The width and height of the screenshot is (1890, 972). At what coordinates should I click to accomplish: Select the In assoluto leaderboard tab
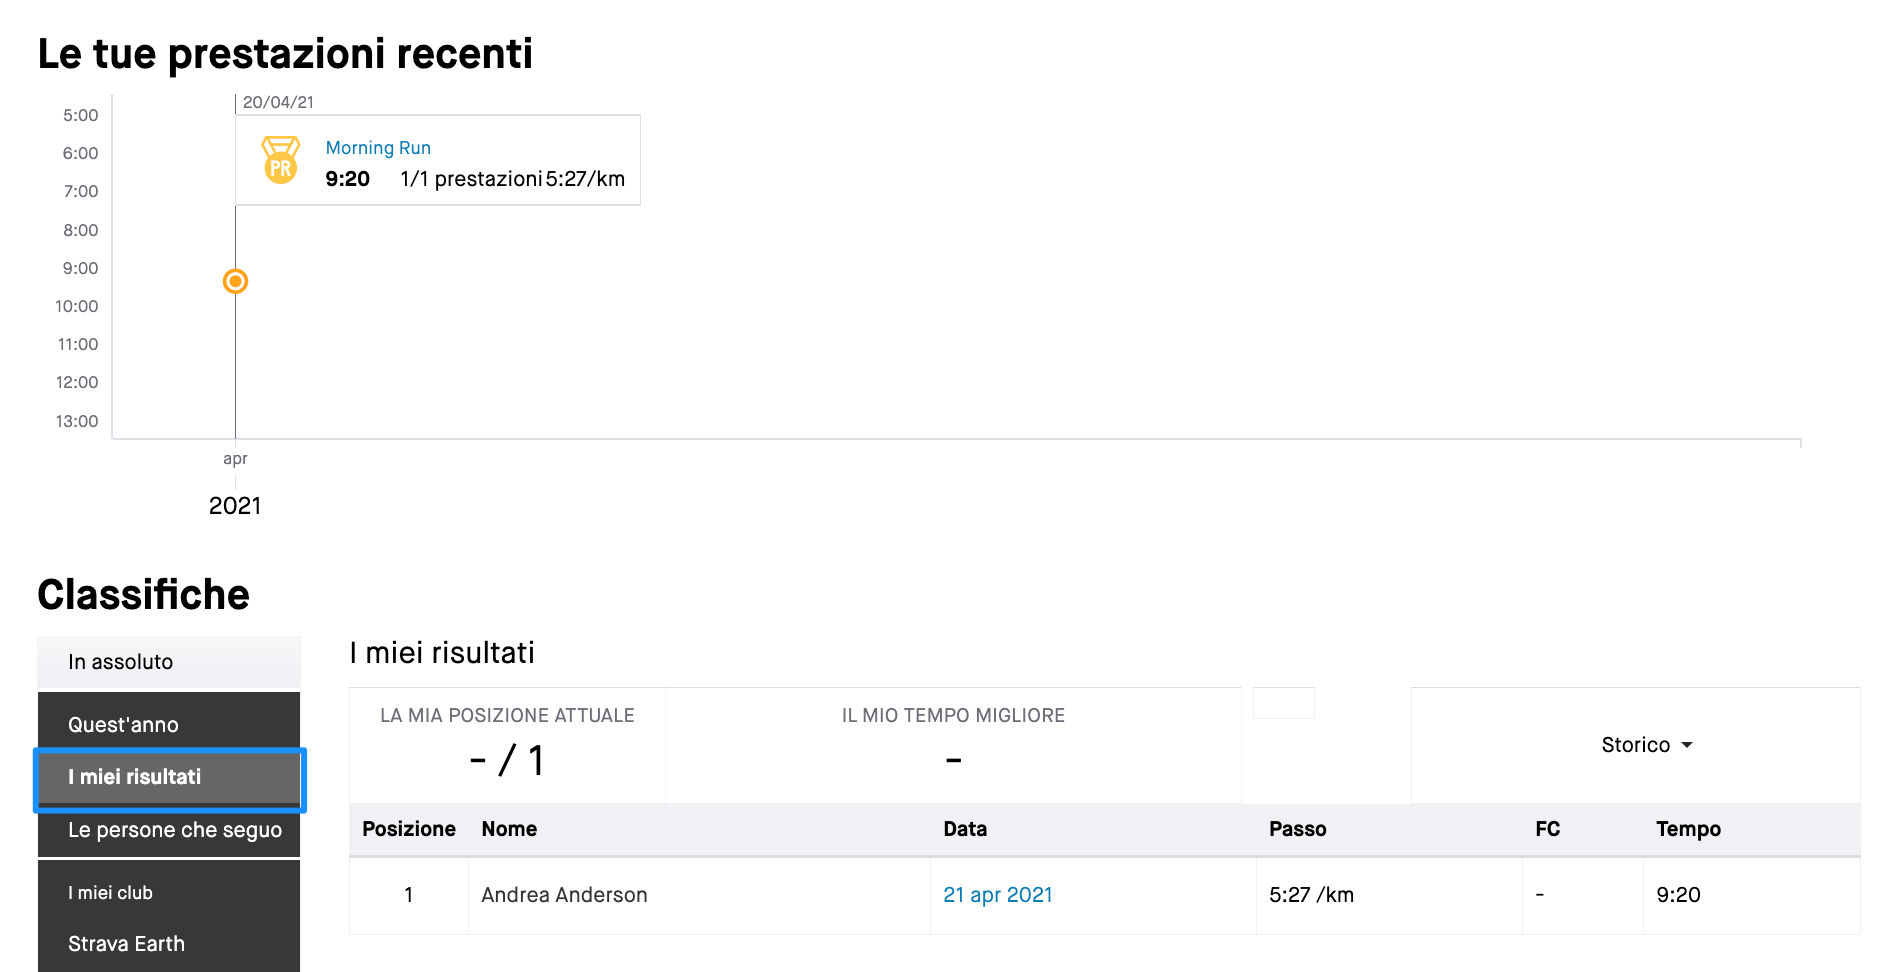coord(169,662)
